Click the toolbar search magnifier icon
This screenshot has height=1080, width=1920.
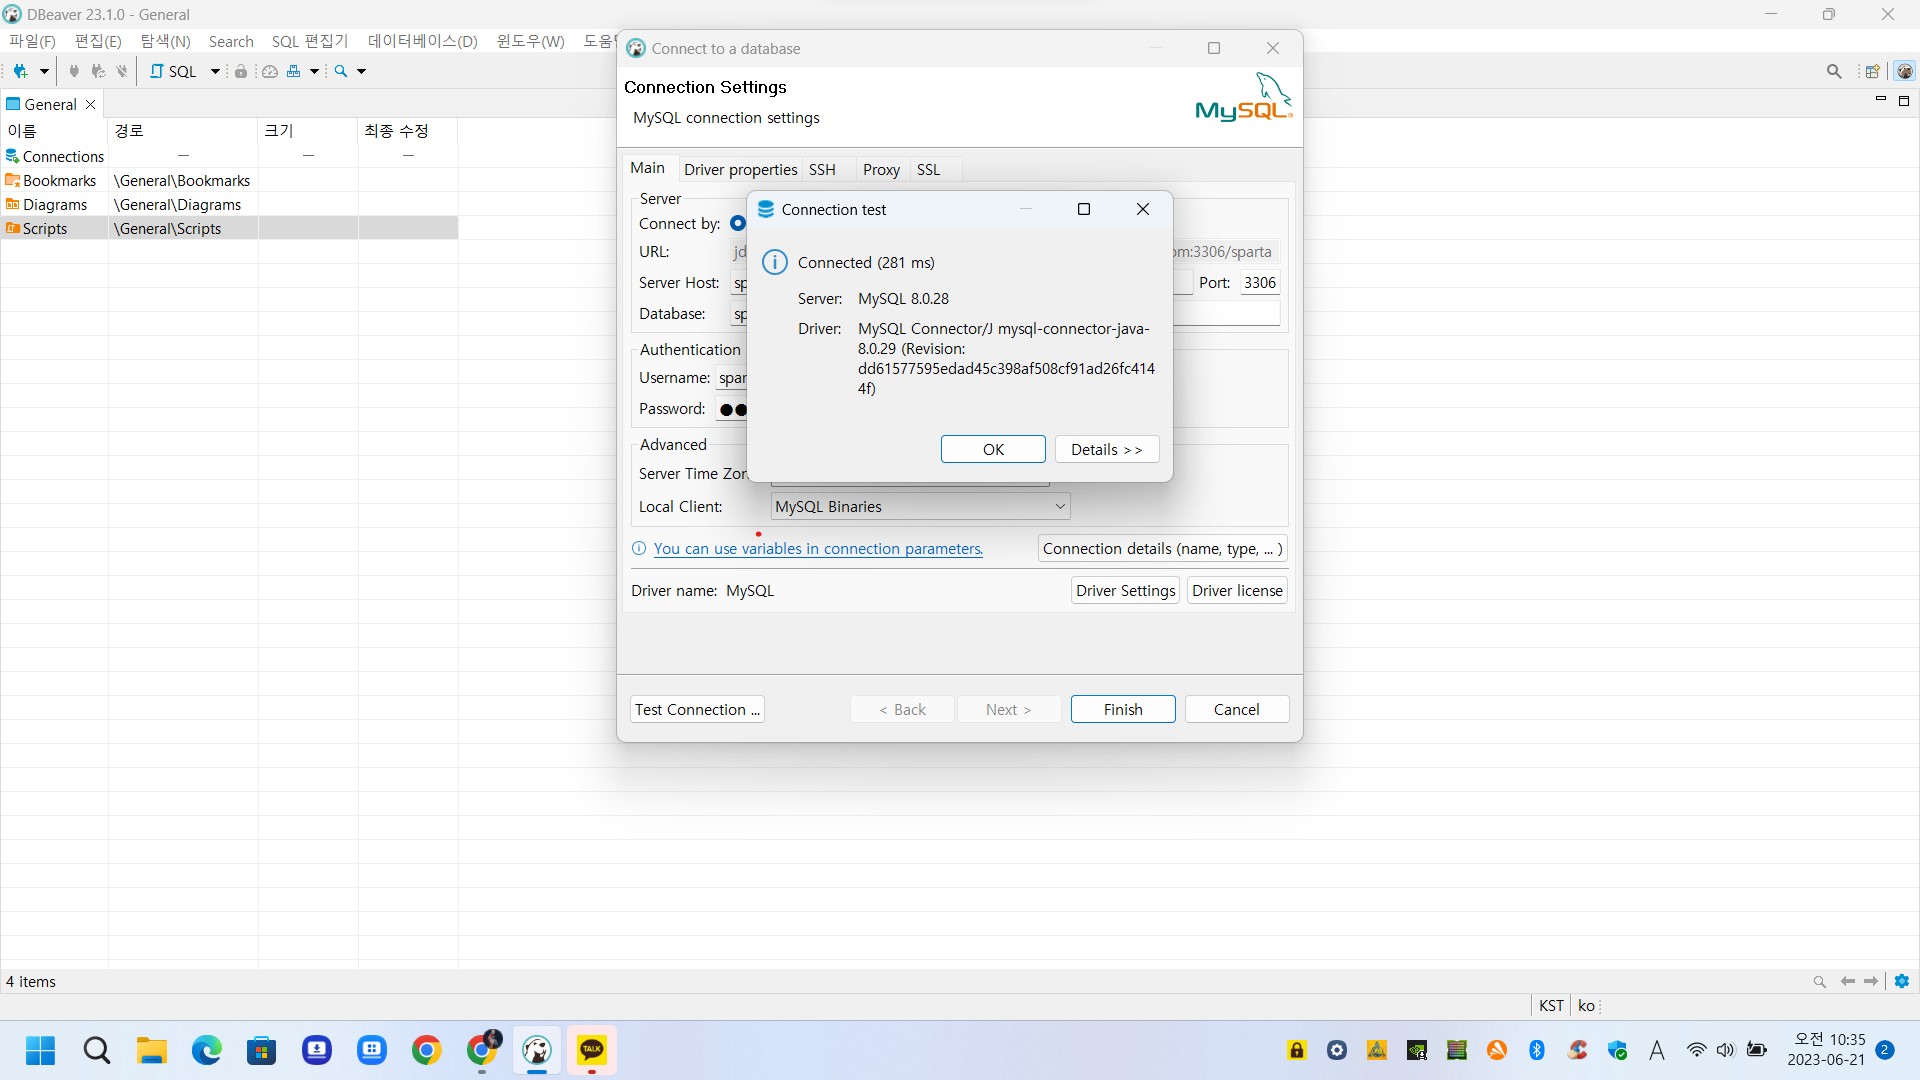[342, 71]
